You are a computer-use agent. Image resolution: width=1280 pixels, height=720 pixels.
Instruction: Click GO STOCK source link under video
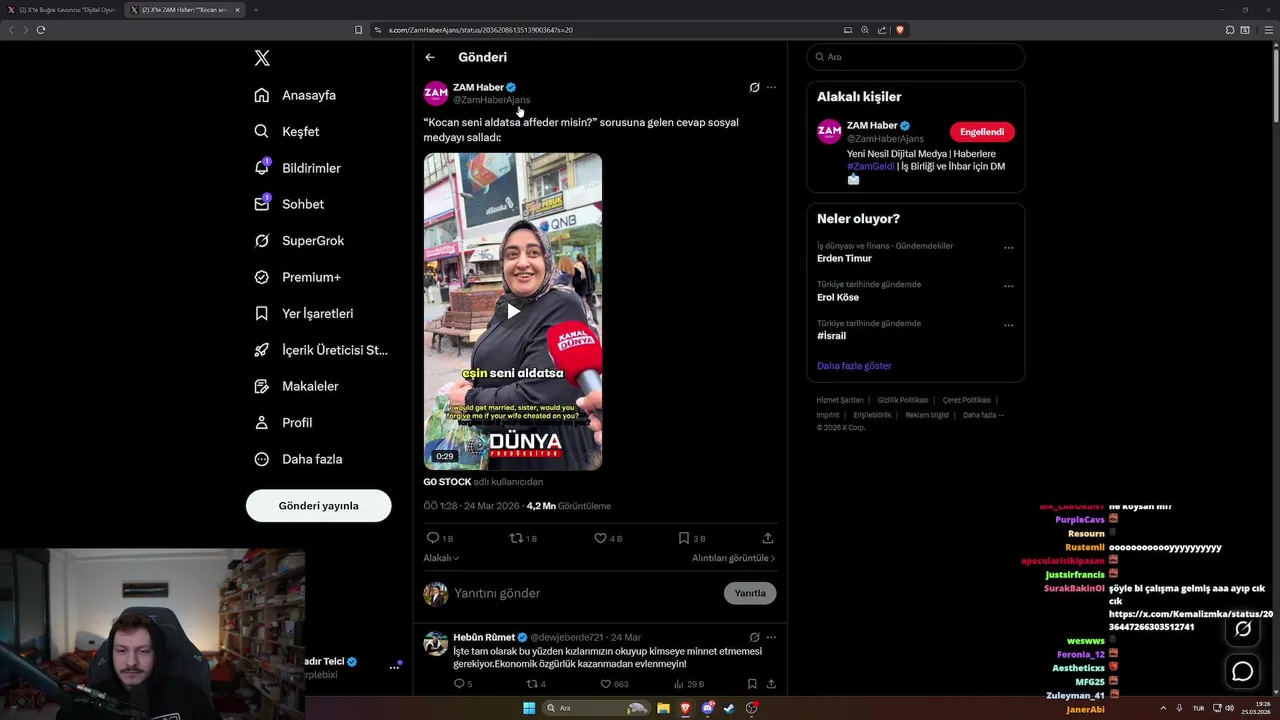(447, 481)
